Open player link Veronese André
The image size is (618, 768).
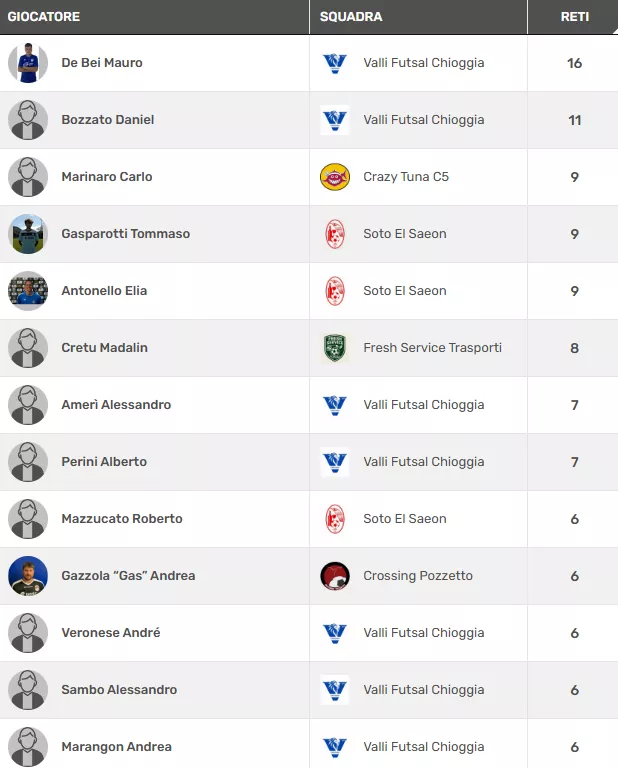(x=110, y=633)
